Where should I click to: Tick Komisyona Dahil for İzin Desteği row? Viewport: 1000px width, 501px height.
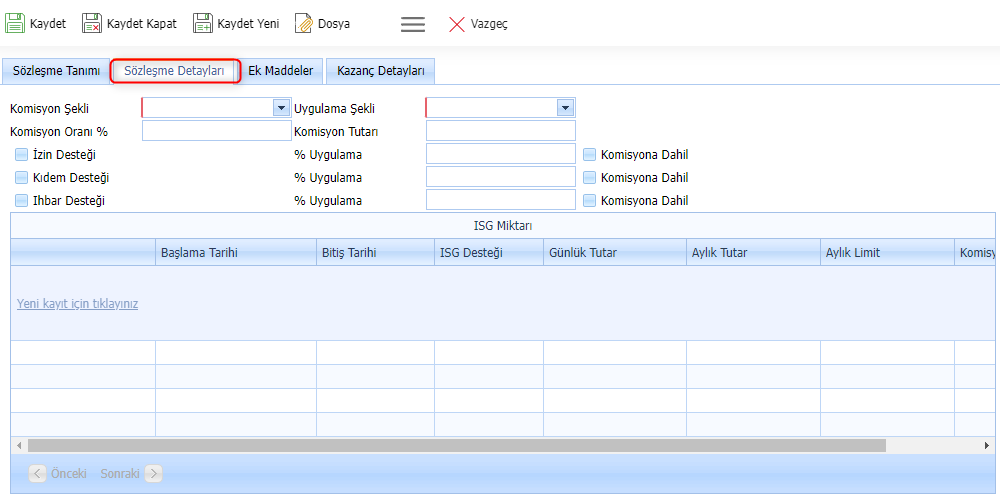click(590, 155)
